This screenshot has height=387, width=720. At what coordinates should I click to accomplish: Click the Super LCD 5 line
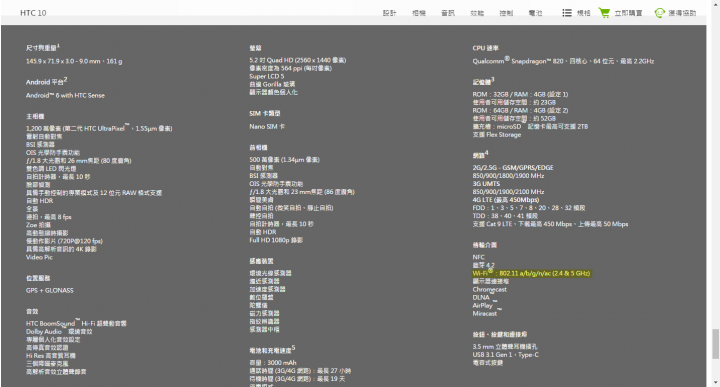click(267, 76)
